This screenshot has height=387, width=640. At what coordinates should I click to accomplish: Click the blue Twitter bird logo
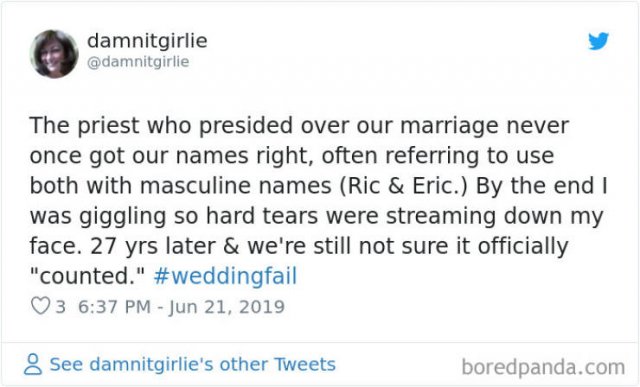click(598, 41)
